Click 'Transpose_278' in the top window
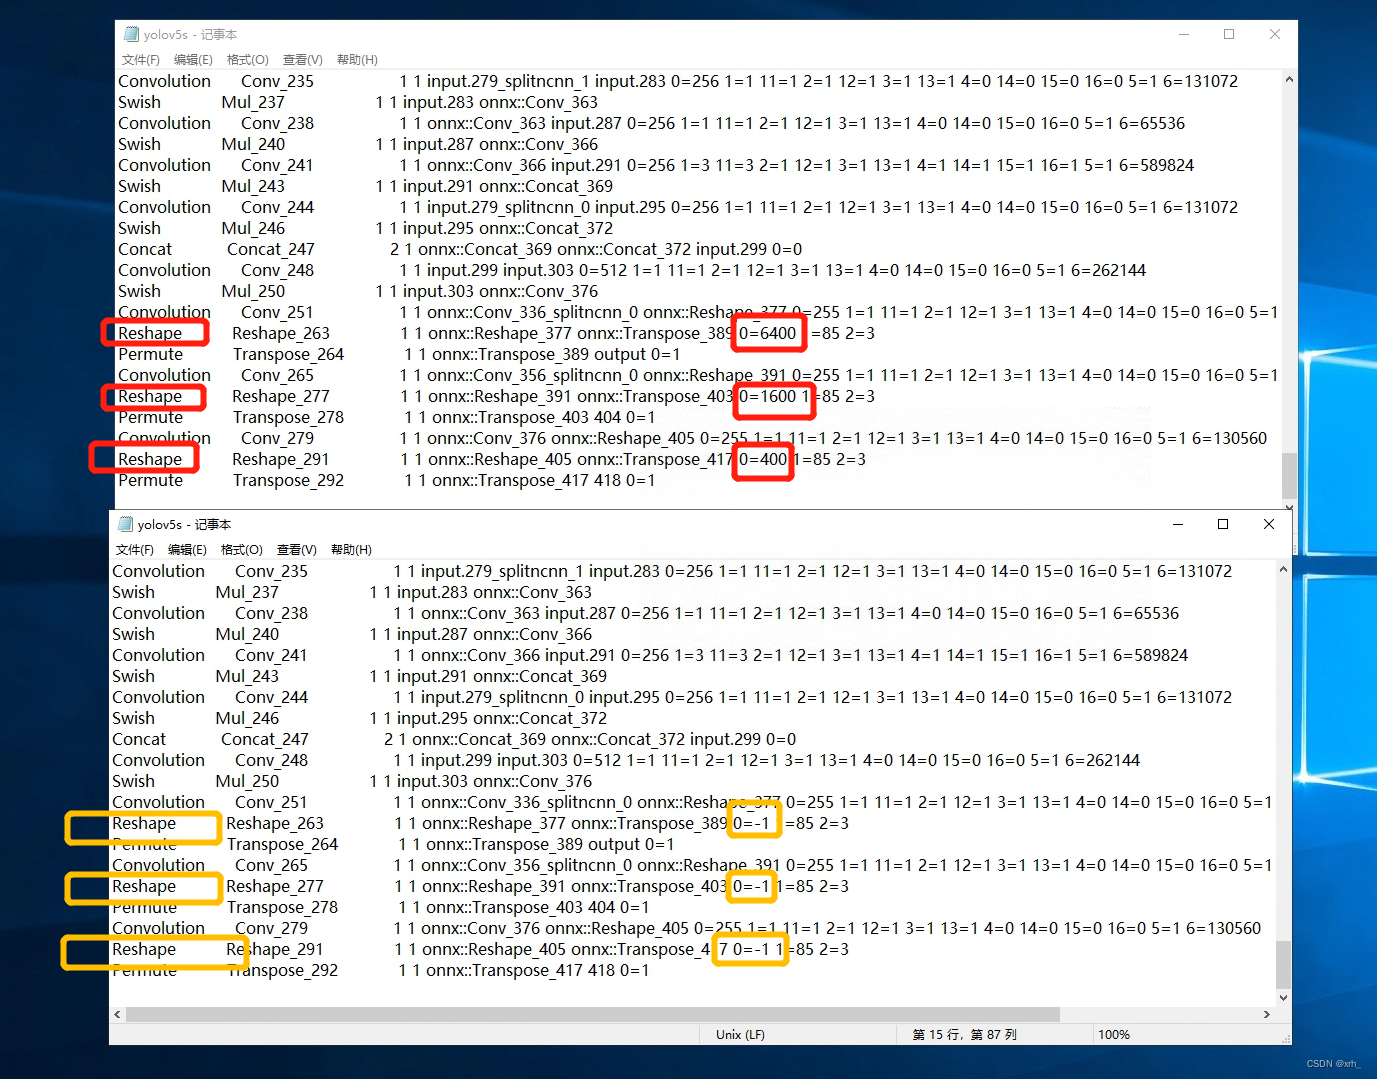 (288, 417)
